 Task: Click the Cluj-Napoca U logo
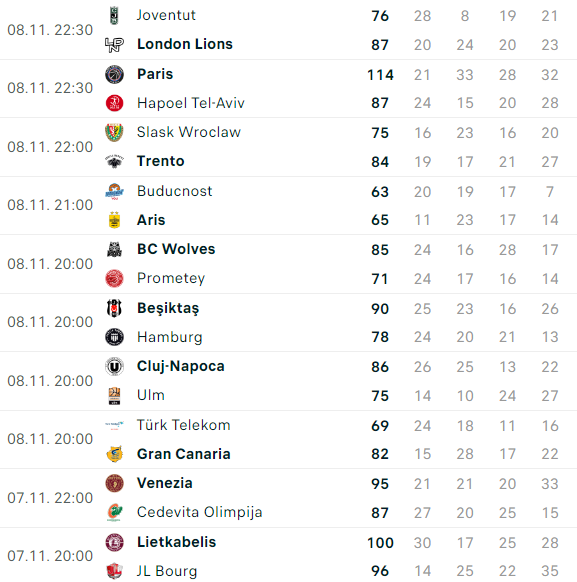point(114,367)
